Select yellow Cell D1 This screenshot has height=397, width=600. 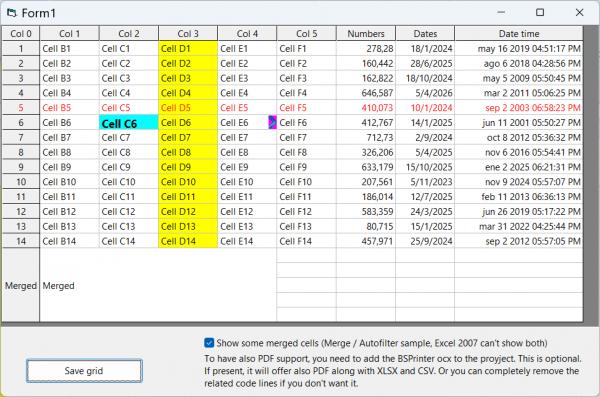coord(188,49)
